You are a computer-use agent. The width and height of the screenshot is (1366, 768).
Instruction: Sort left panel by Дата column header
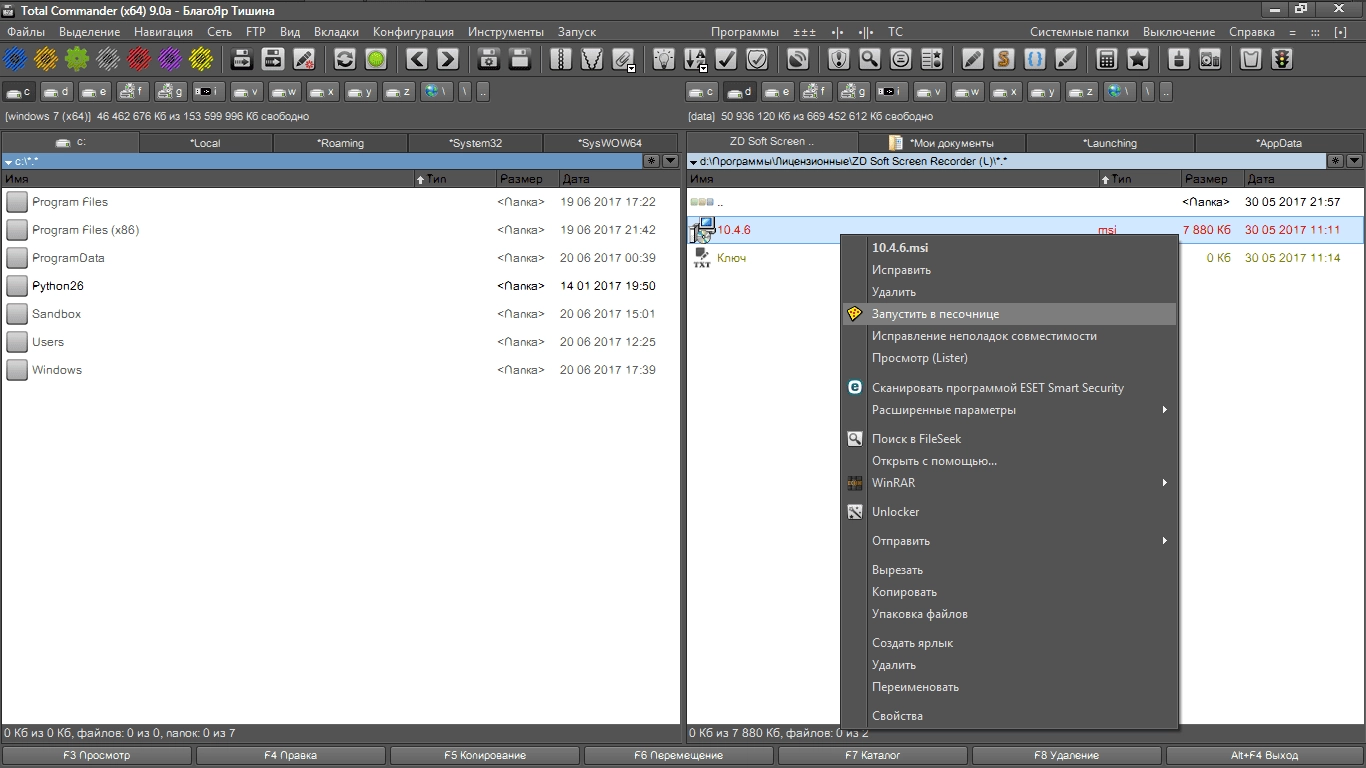tap(617, 179)
